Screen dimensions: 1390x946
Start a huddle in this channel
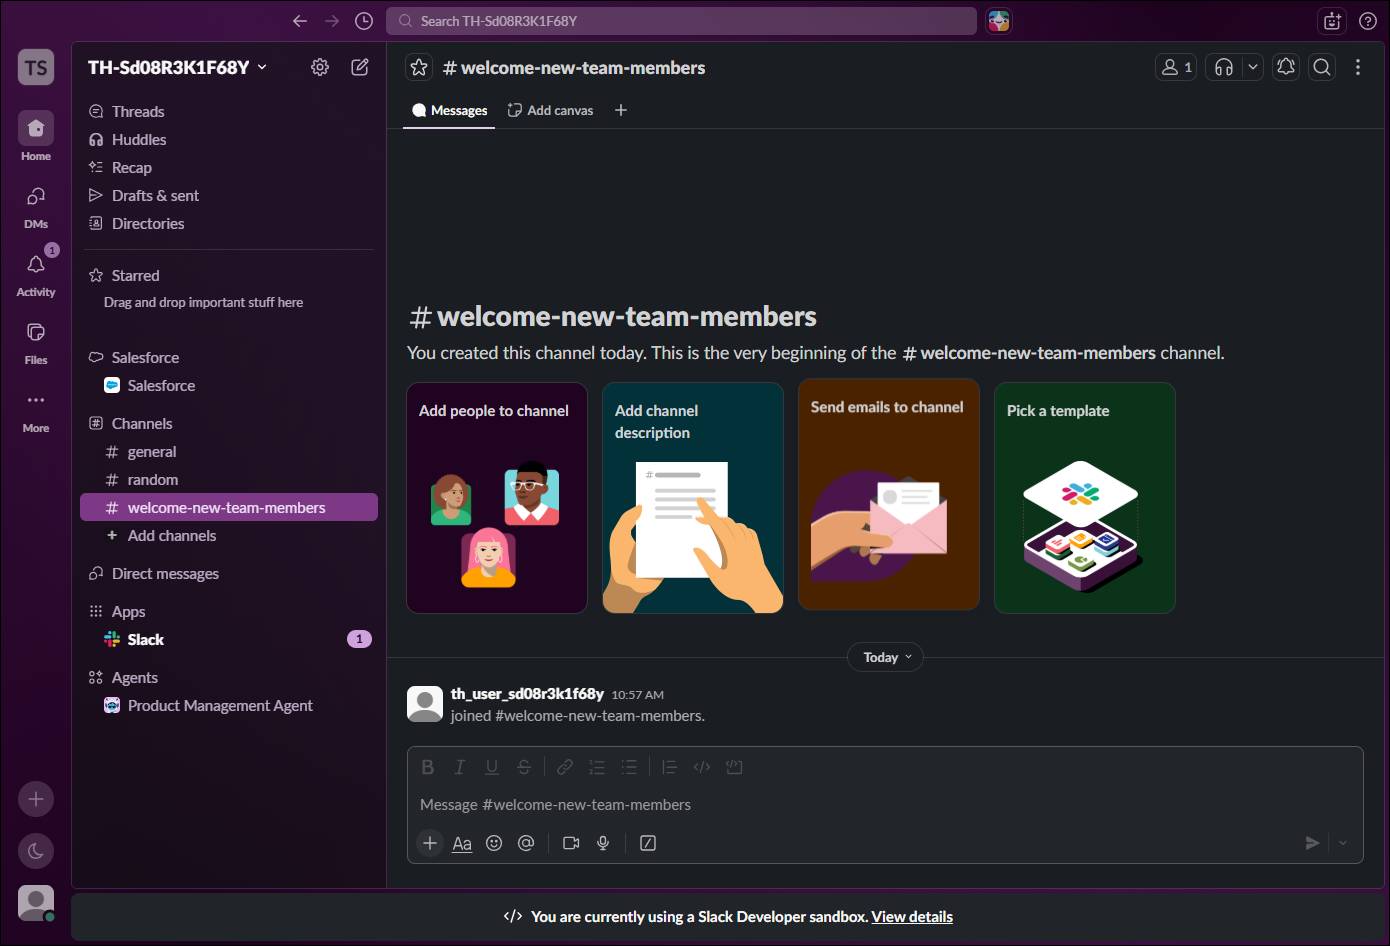[1223, 67]
